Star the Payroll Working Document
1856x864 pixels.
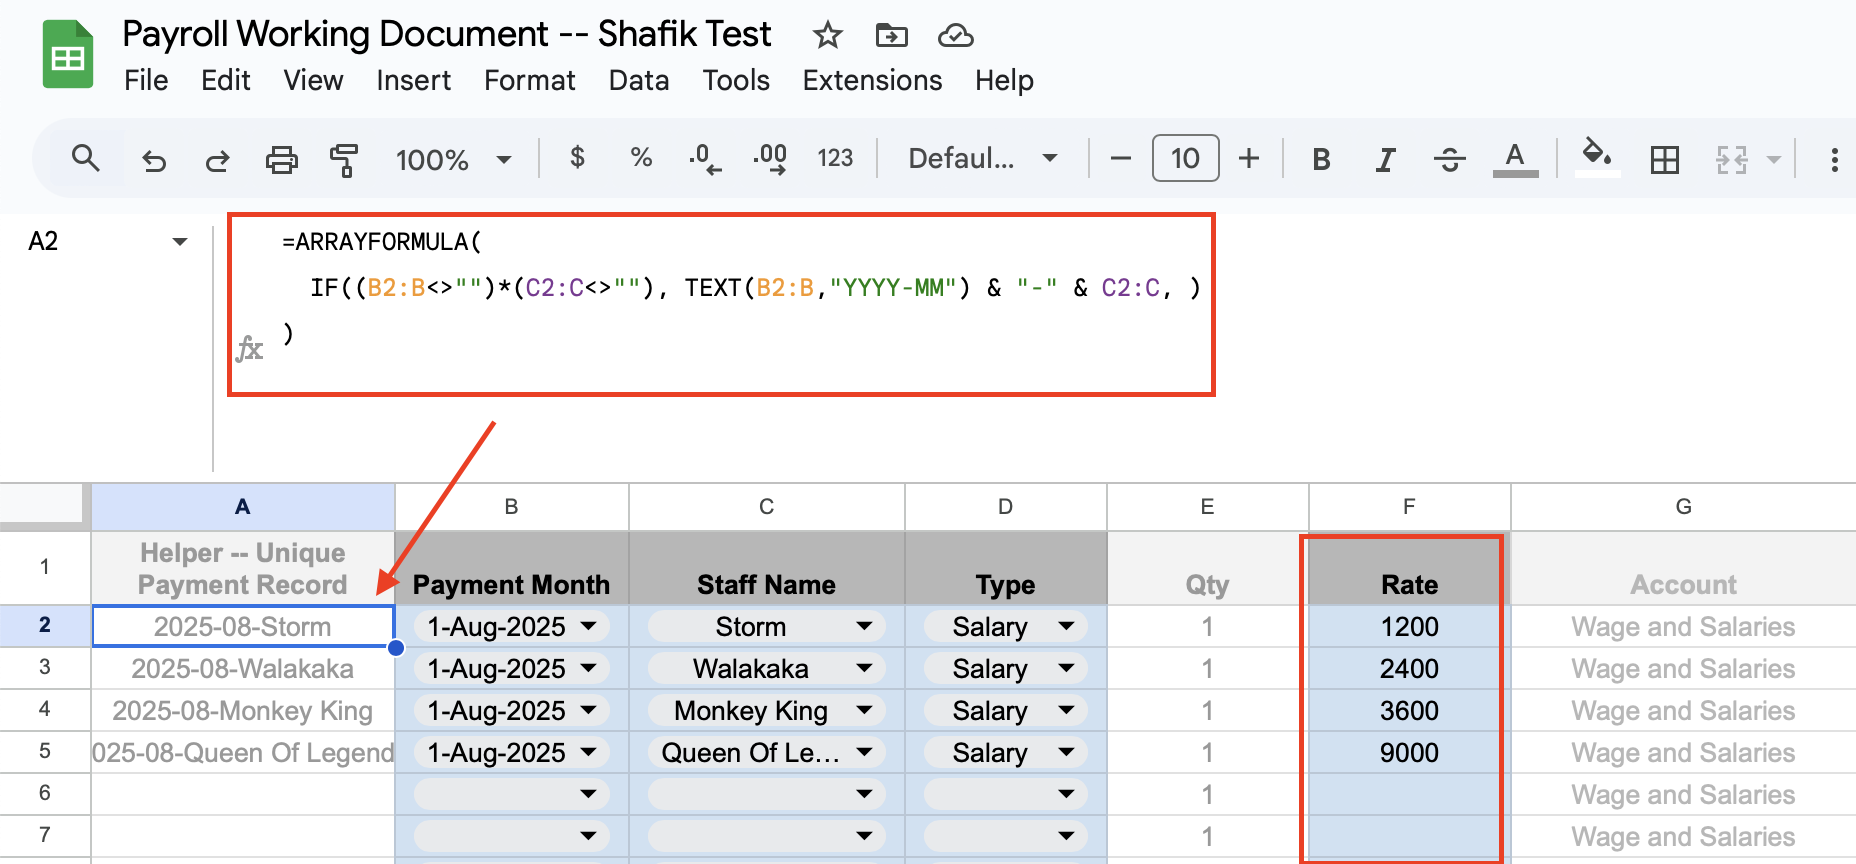pos(827,36)
